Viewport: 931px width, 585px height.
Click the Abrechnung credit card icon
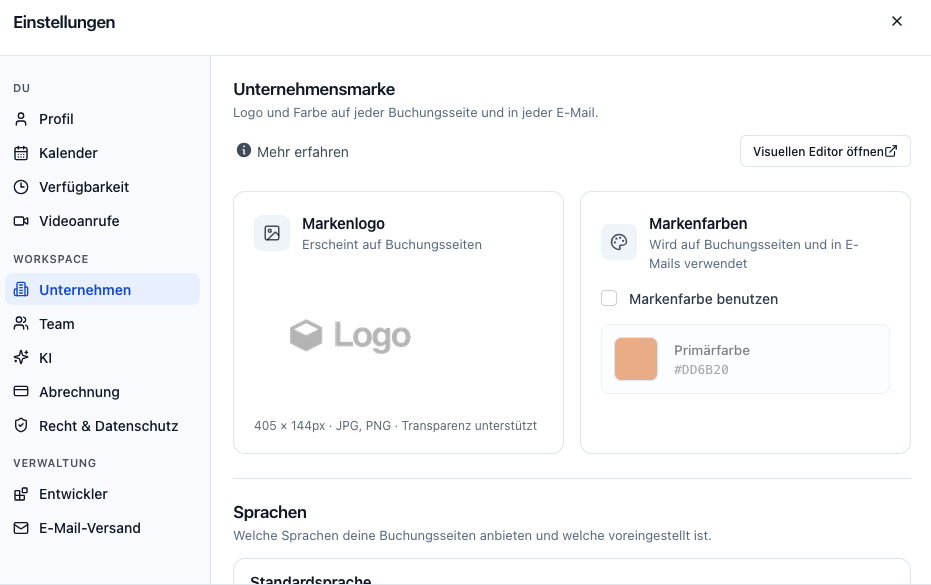pyautogui.click(x=21, y=391)
